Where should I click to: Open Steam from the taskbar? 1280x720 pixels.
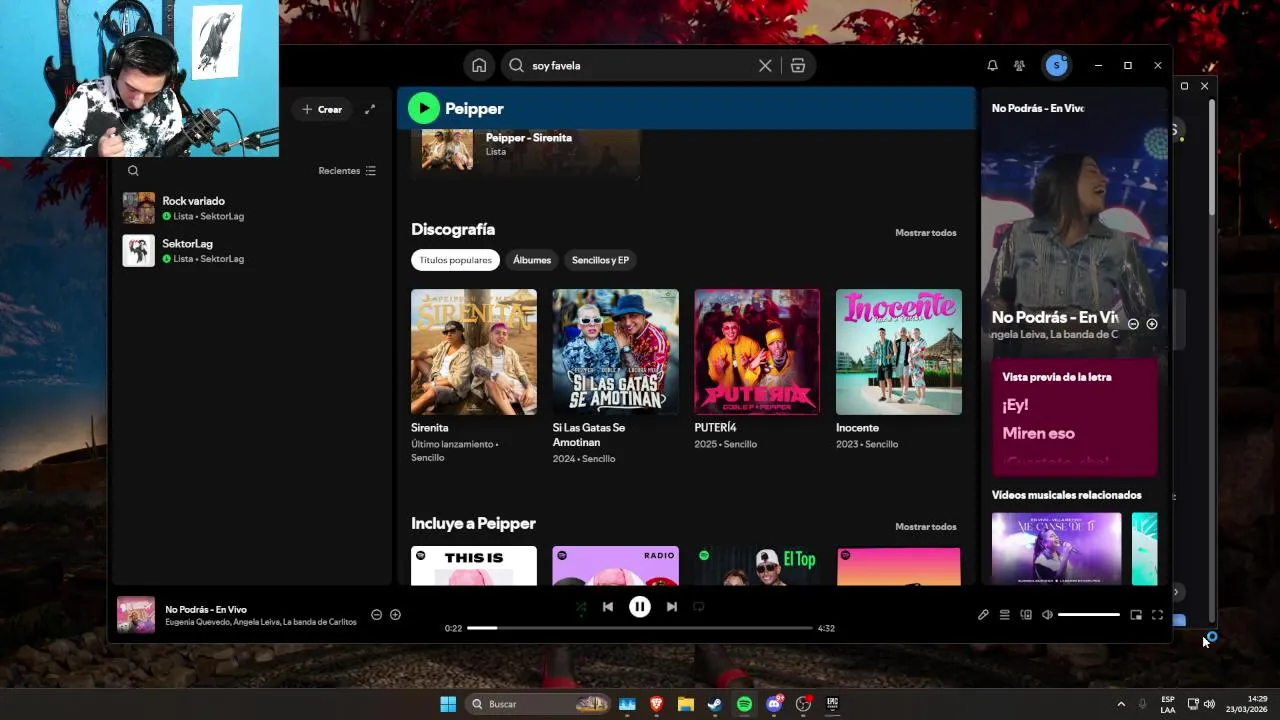(715, 704)
